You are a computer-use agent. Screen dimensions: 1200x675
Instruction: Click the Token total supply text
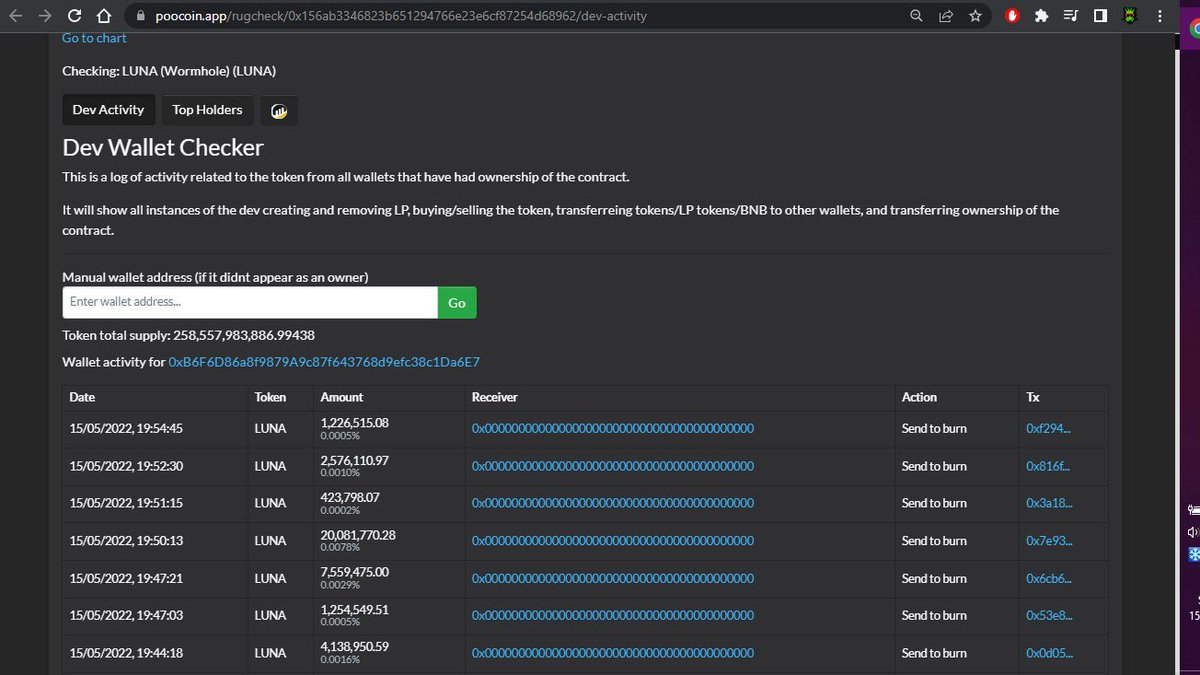tap(188, 335)
